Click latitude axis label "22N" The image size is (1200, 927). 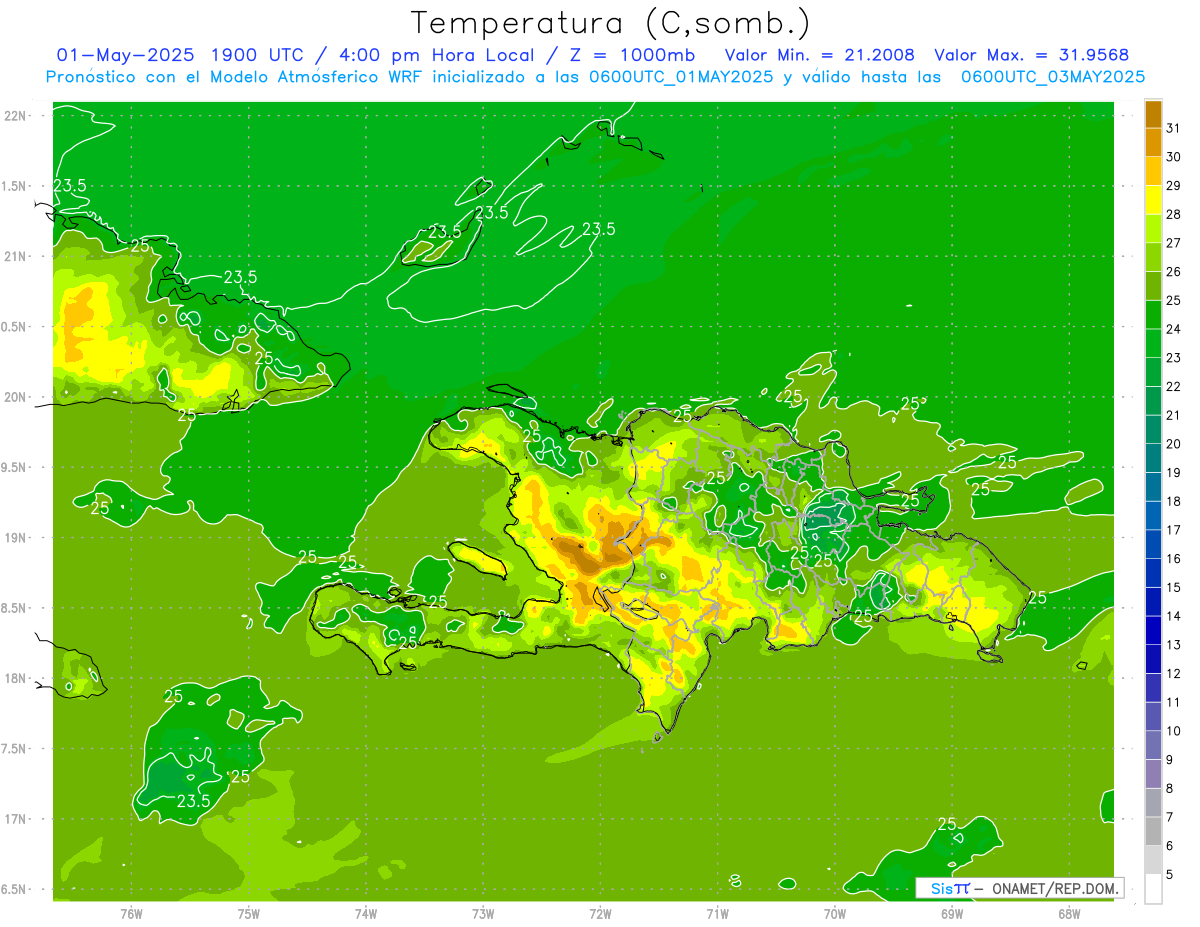[15, 116]
